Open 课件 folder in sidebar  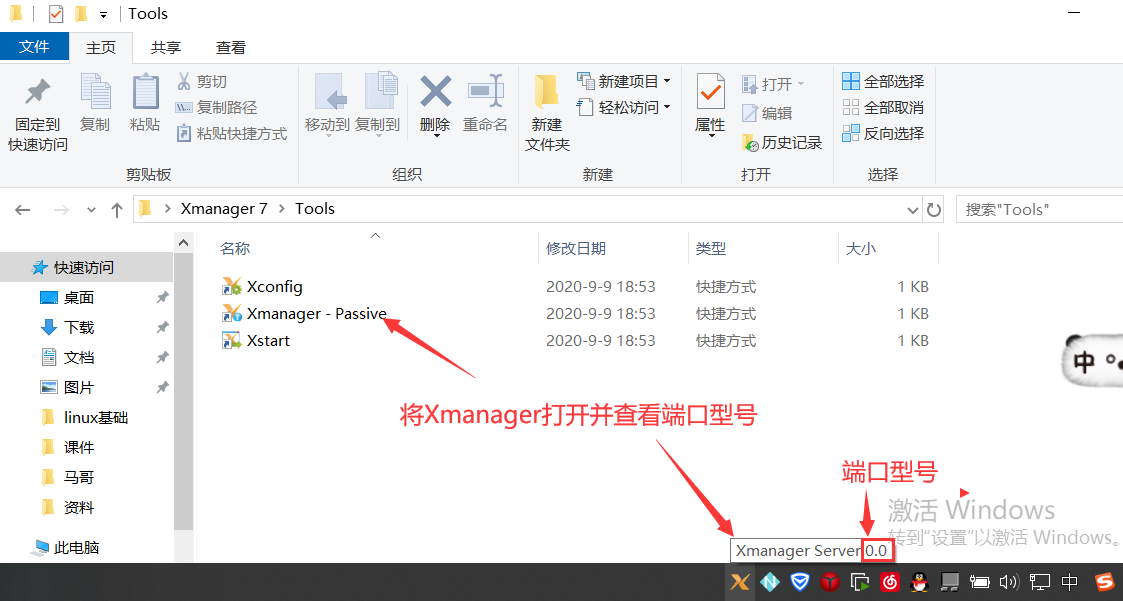(x=67, y=448)
